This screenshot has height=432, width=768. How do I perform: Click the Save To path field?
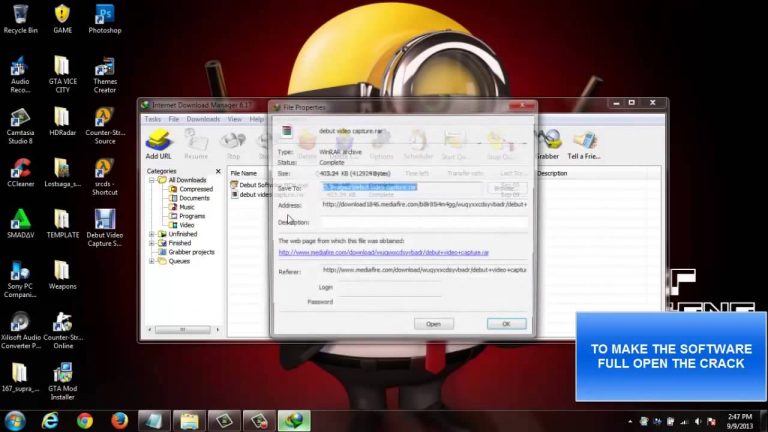click(x=402, y=188)
